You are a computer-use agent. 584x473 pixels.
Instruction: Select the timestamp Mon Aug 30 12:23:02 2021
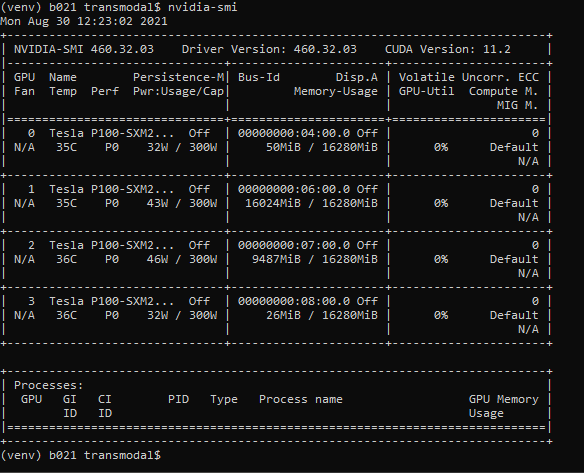coord(84,21)
